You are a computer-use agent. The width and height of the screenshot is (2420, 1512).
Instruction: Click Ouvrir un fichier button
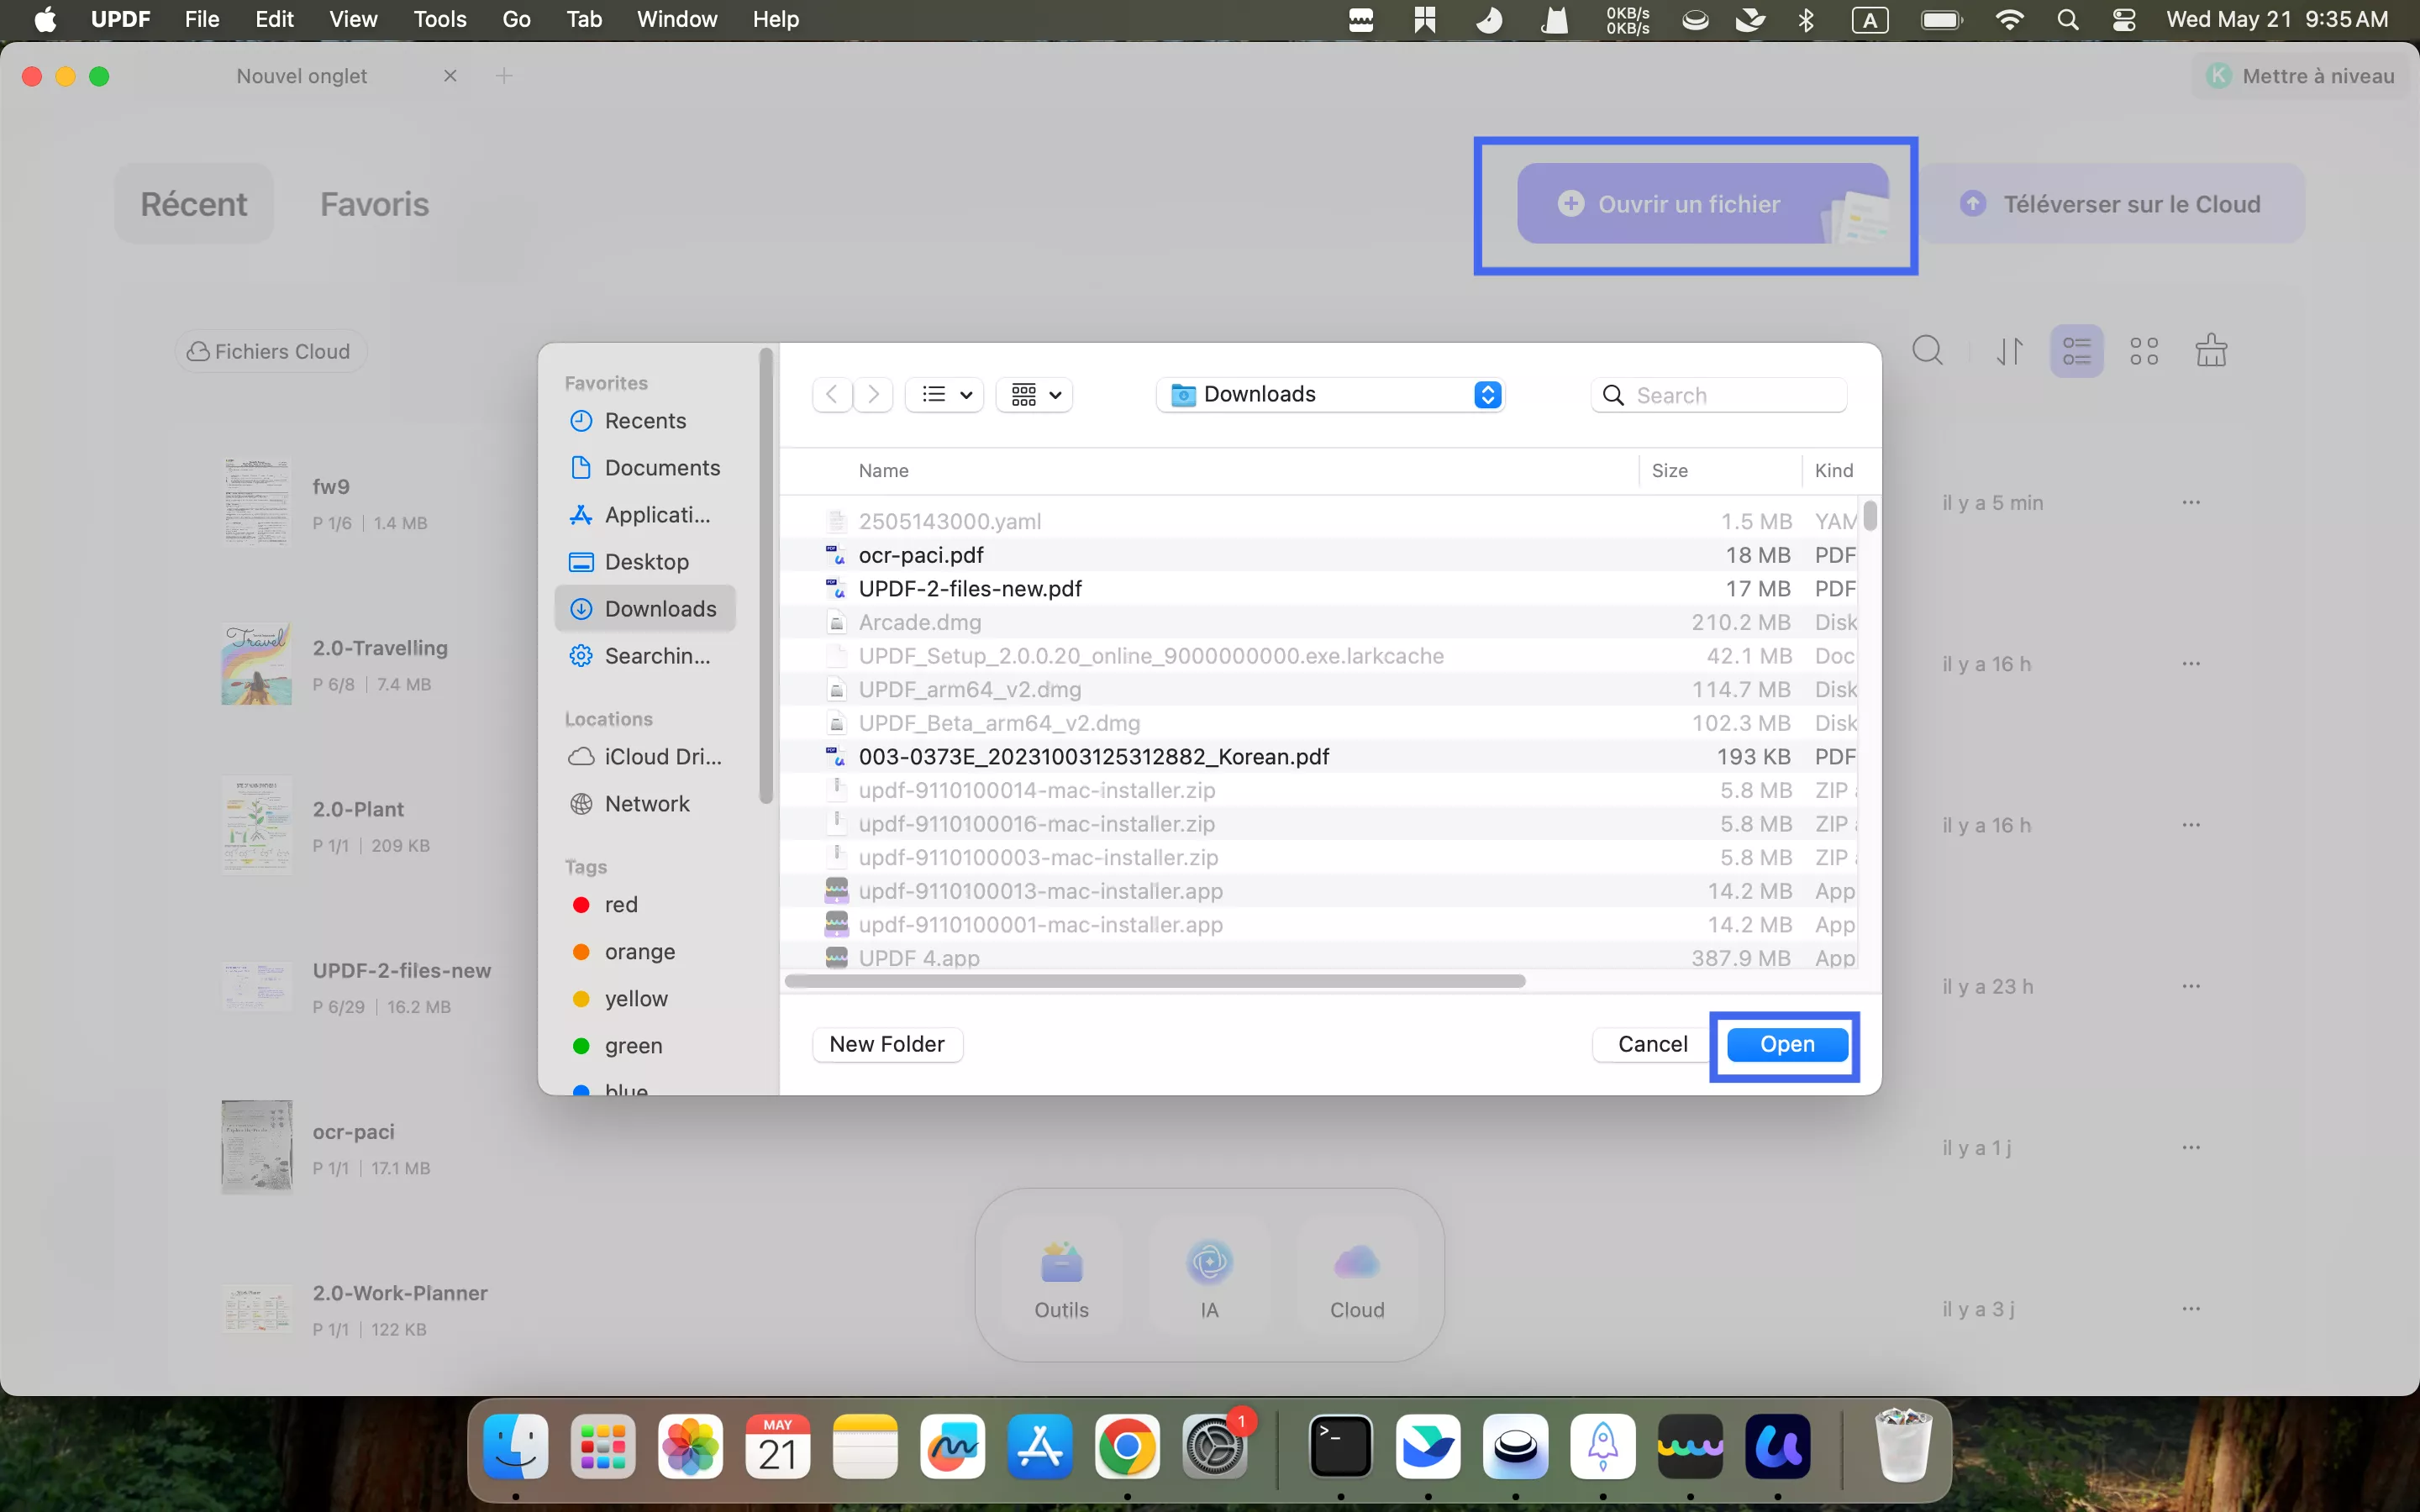pyautogui.click(x=1702, y=204)
